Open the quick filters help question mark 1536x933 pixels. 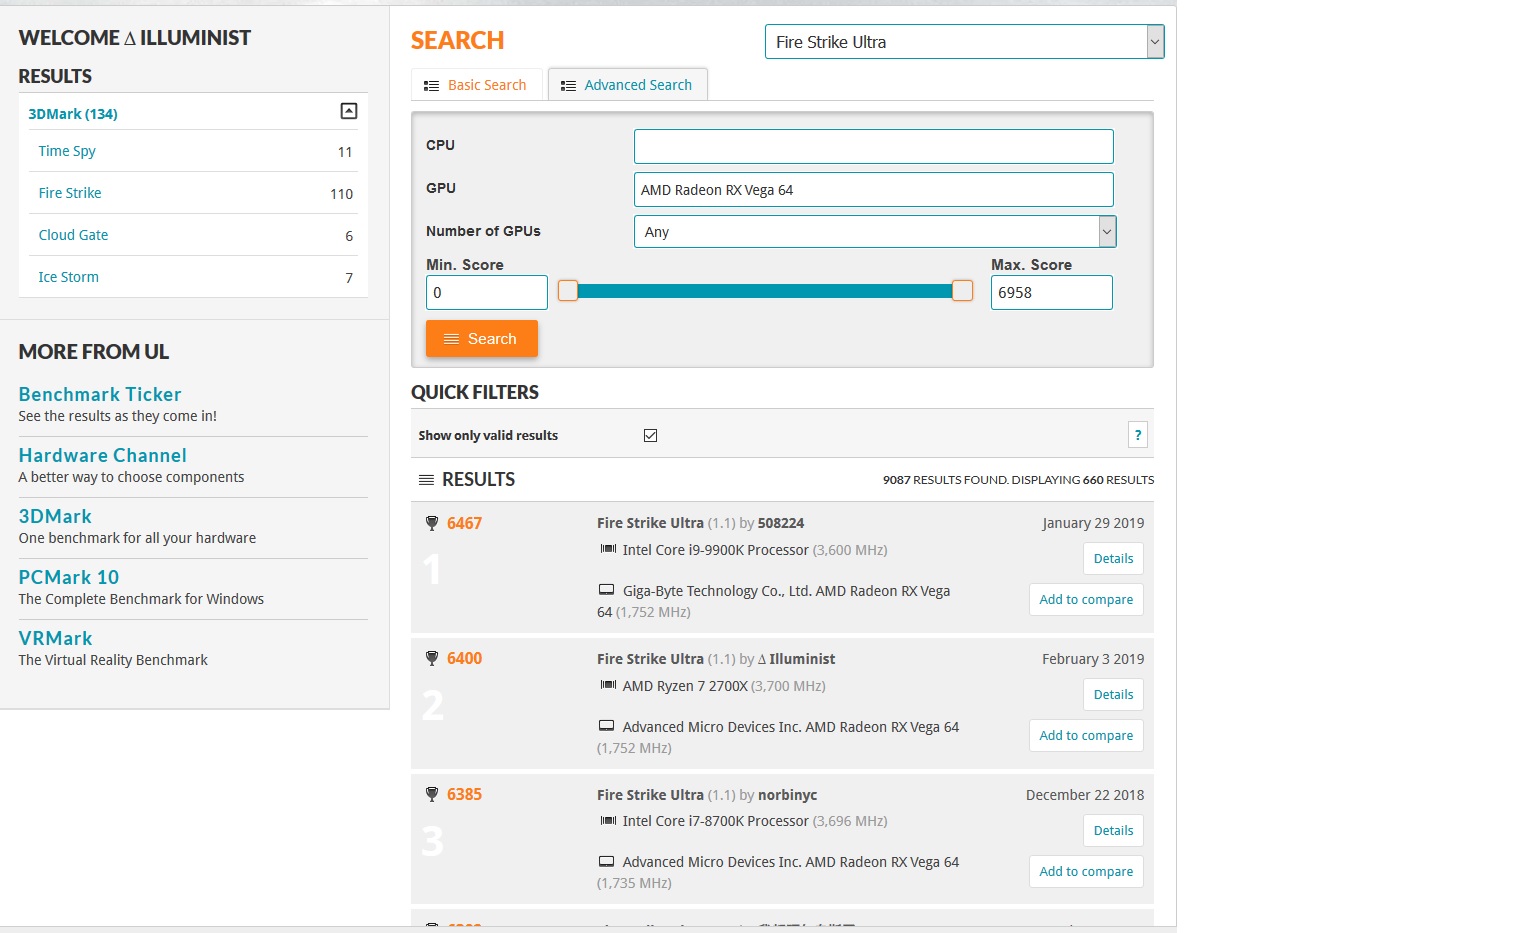point(1138,435)
